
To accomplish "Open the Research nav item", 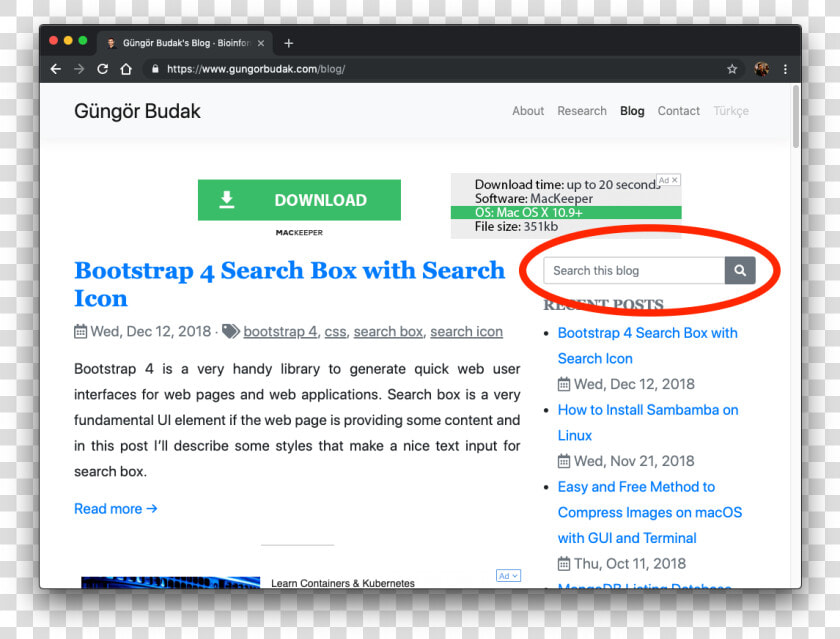I will 582,111.
